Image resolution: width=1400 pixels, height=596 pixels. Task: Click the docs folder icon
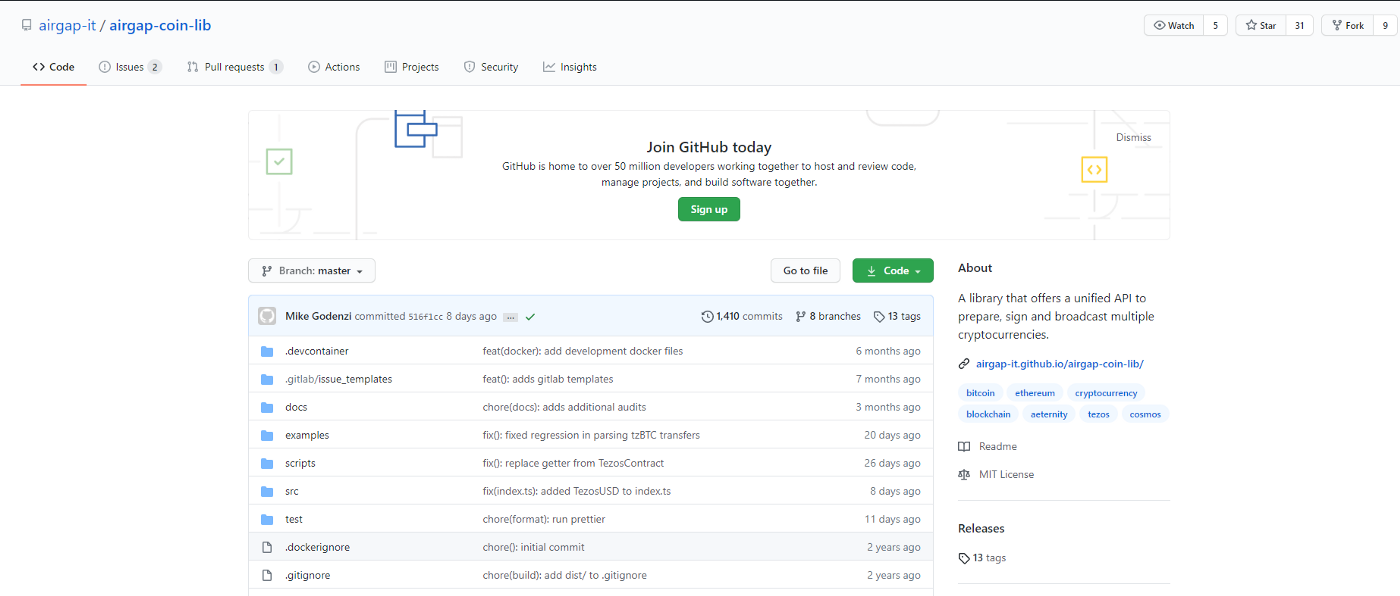pos(267,408)
